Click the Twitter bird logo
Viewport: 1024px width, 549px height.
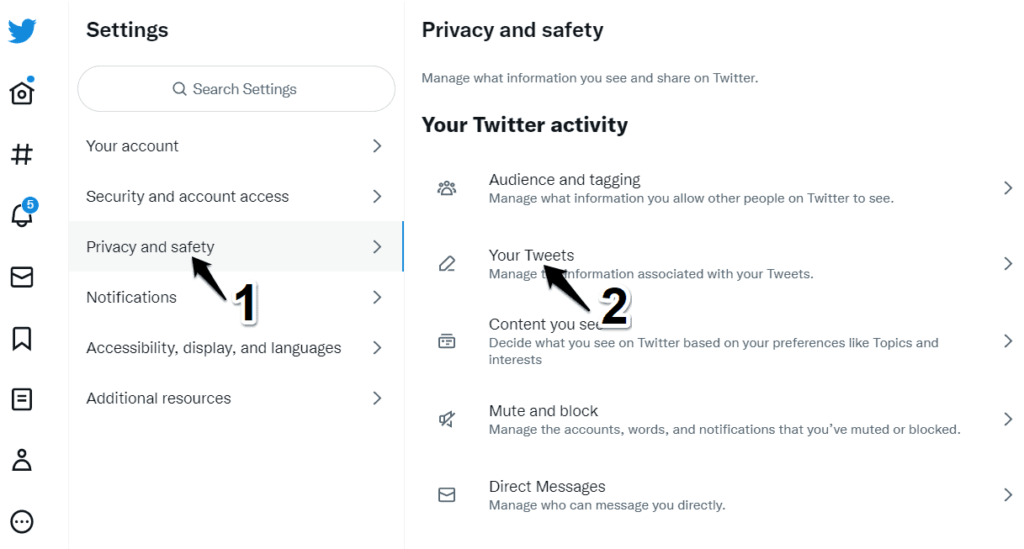click(22, 31)
